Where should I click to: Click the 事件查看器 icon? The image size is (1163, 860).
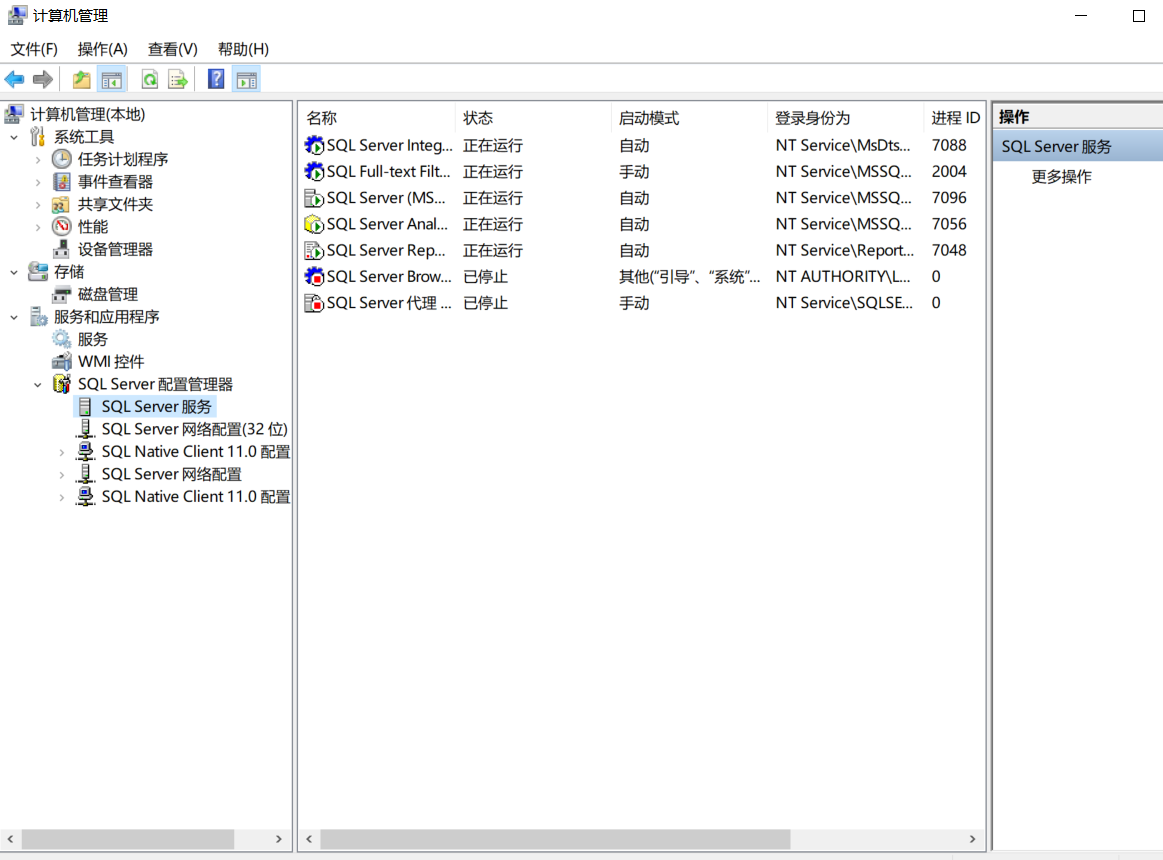62,182
